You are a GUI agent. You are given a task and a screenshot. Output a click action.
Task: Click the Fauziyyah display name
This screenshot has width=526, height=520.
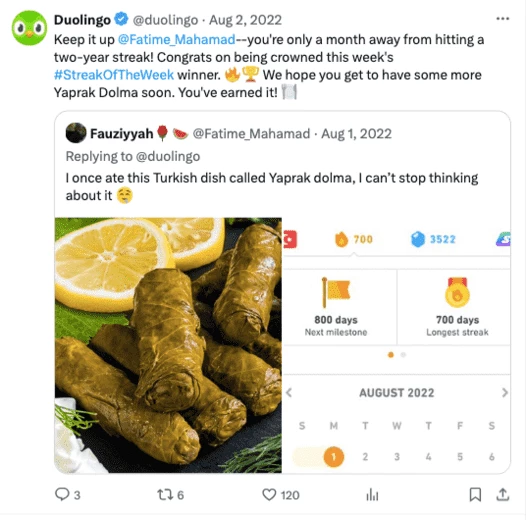click(x=121, y=134)
